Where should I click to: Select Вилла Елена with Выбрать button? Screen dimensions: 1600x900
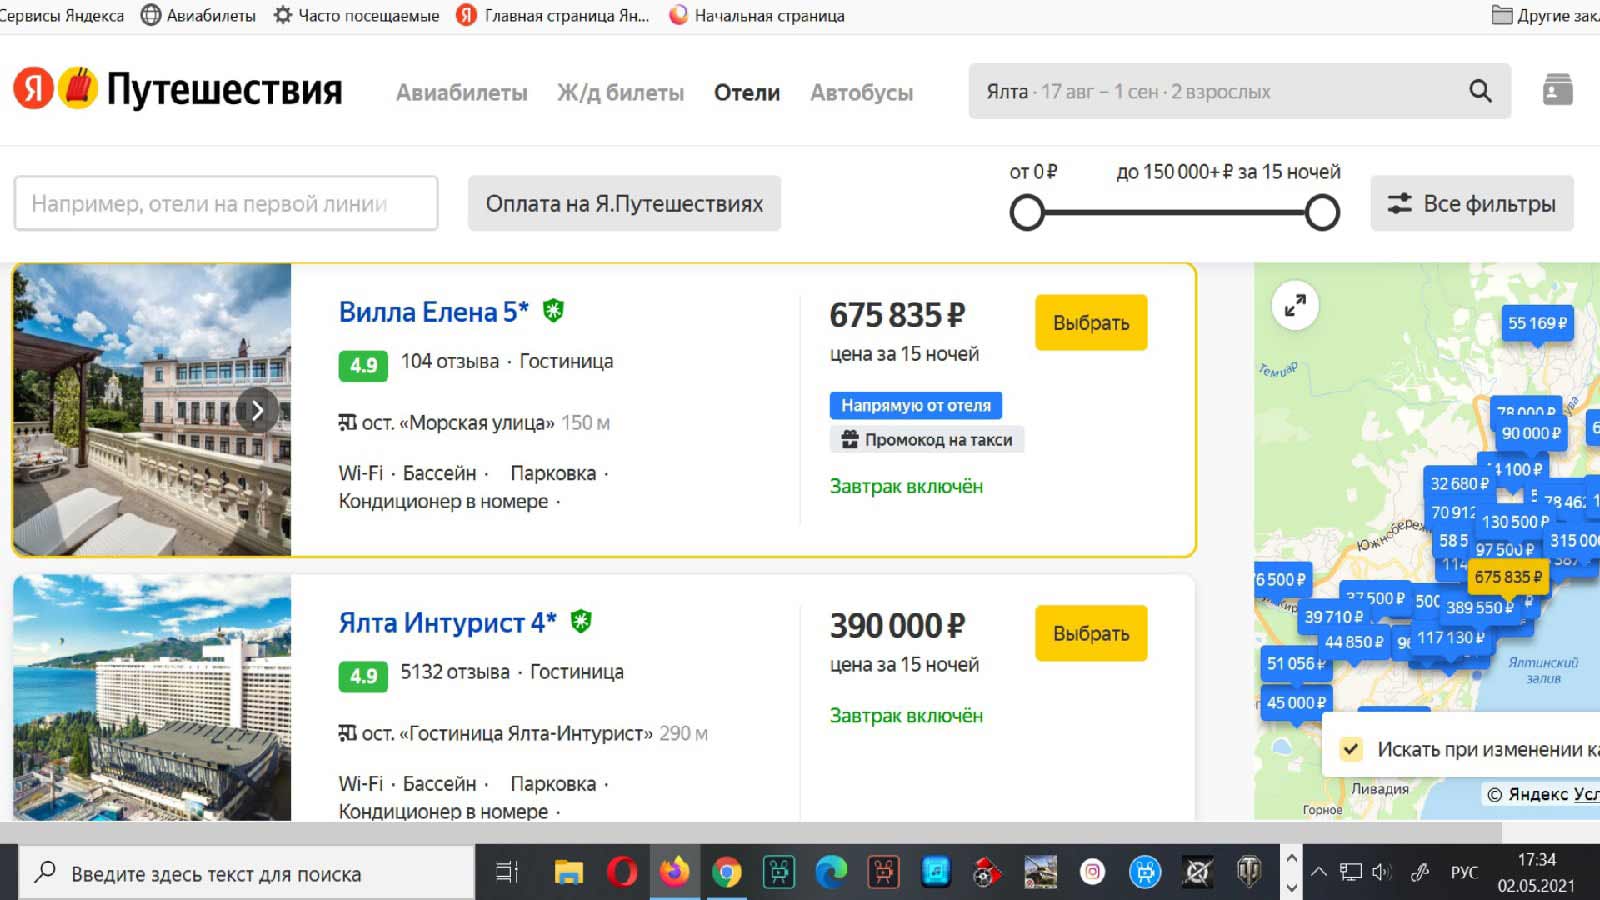click(1091, 323)
